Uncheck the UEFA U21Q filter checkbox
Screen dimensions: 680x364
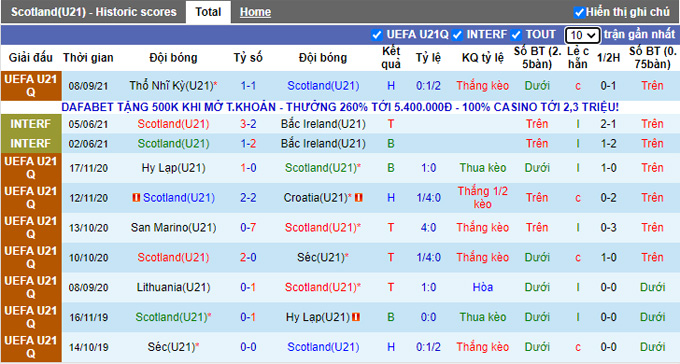(377, 35)
